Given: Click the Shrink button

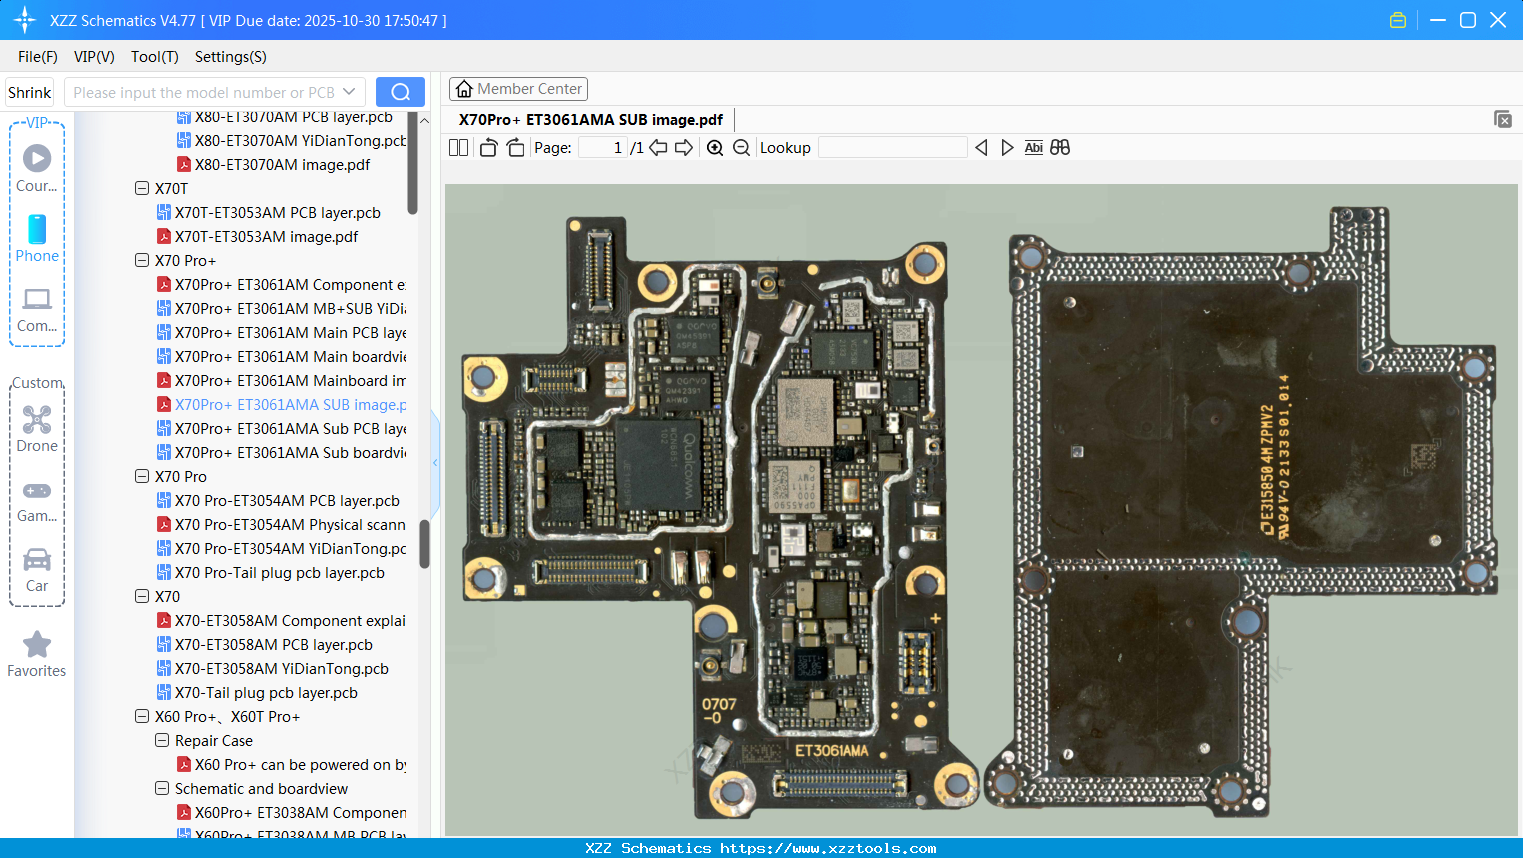Looking at the screenshot, I should click(29, 92).
